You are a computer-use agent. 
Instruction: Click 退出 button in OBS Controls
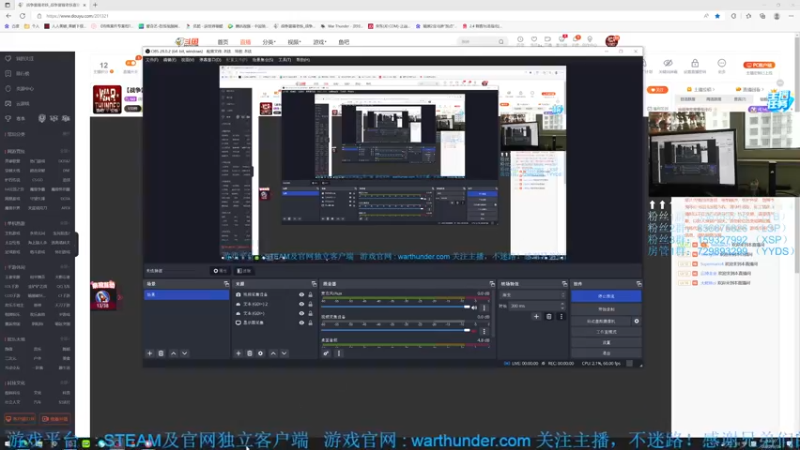(x=606, y=353)
